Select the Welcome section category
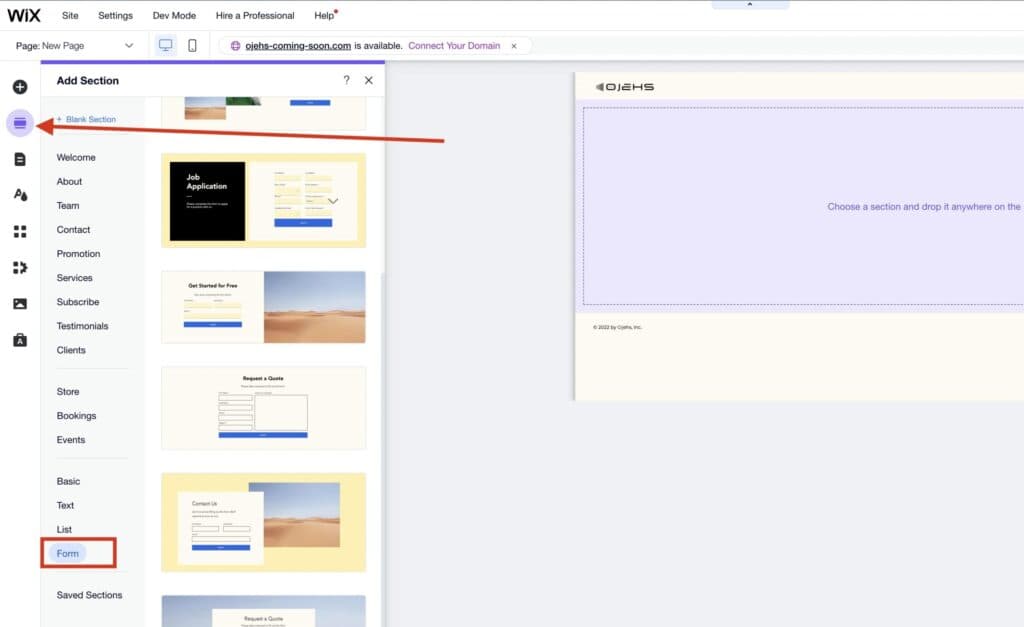Viewport: 1024px width, 627px height. [x=76, y=157]
